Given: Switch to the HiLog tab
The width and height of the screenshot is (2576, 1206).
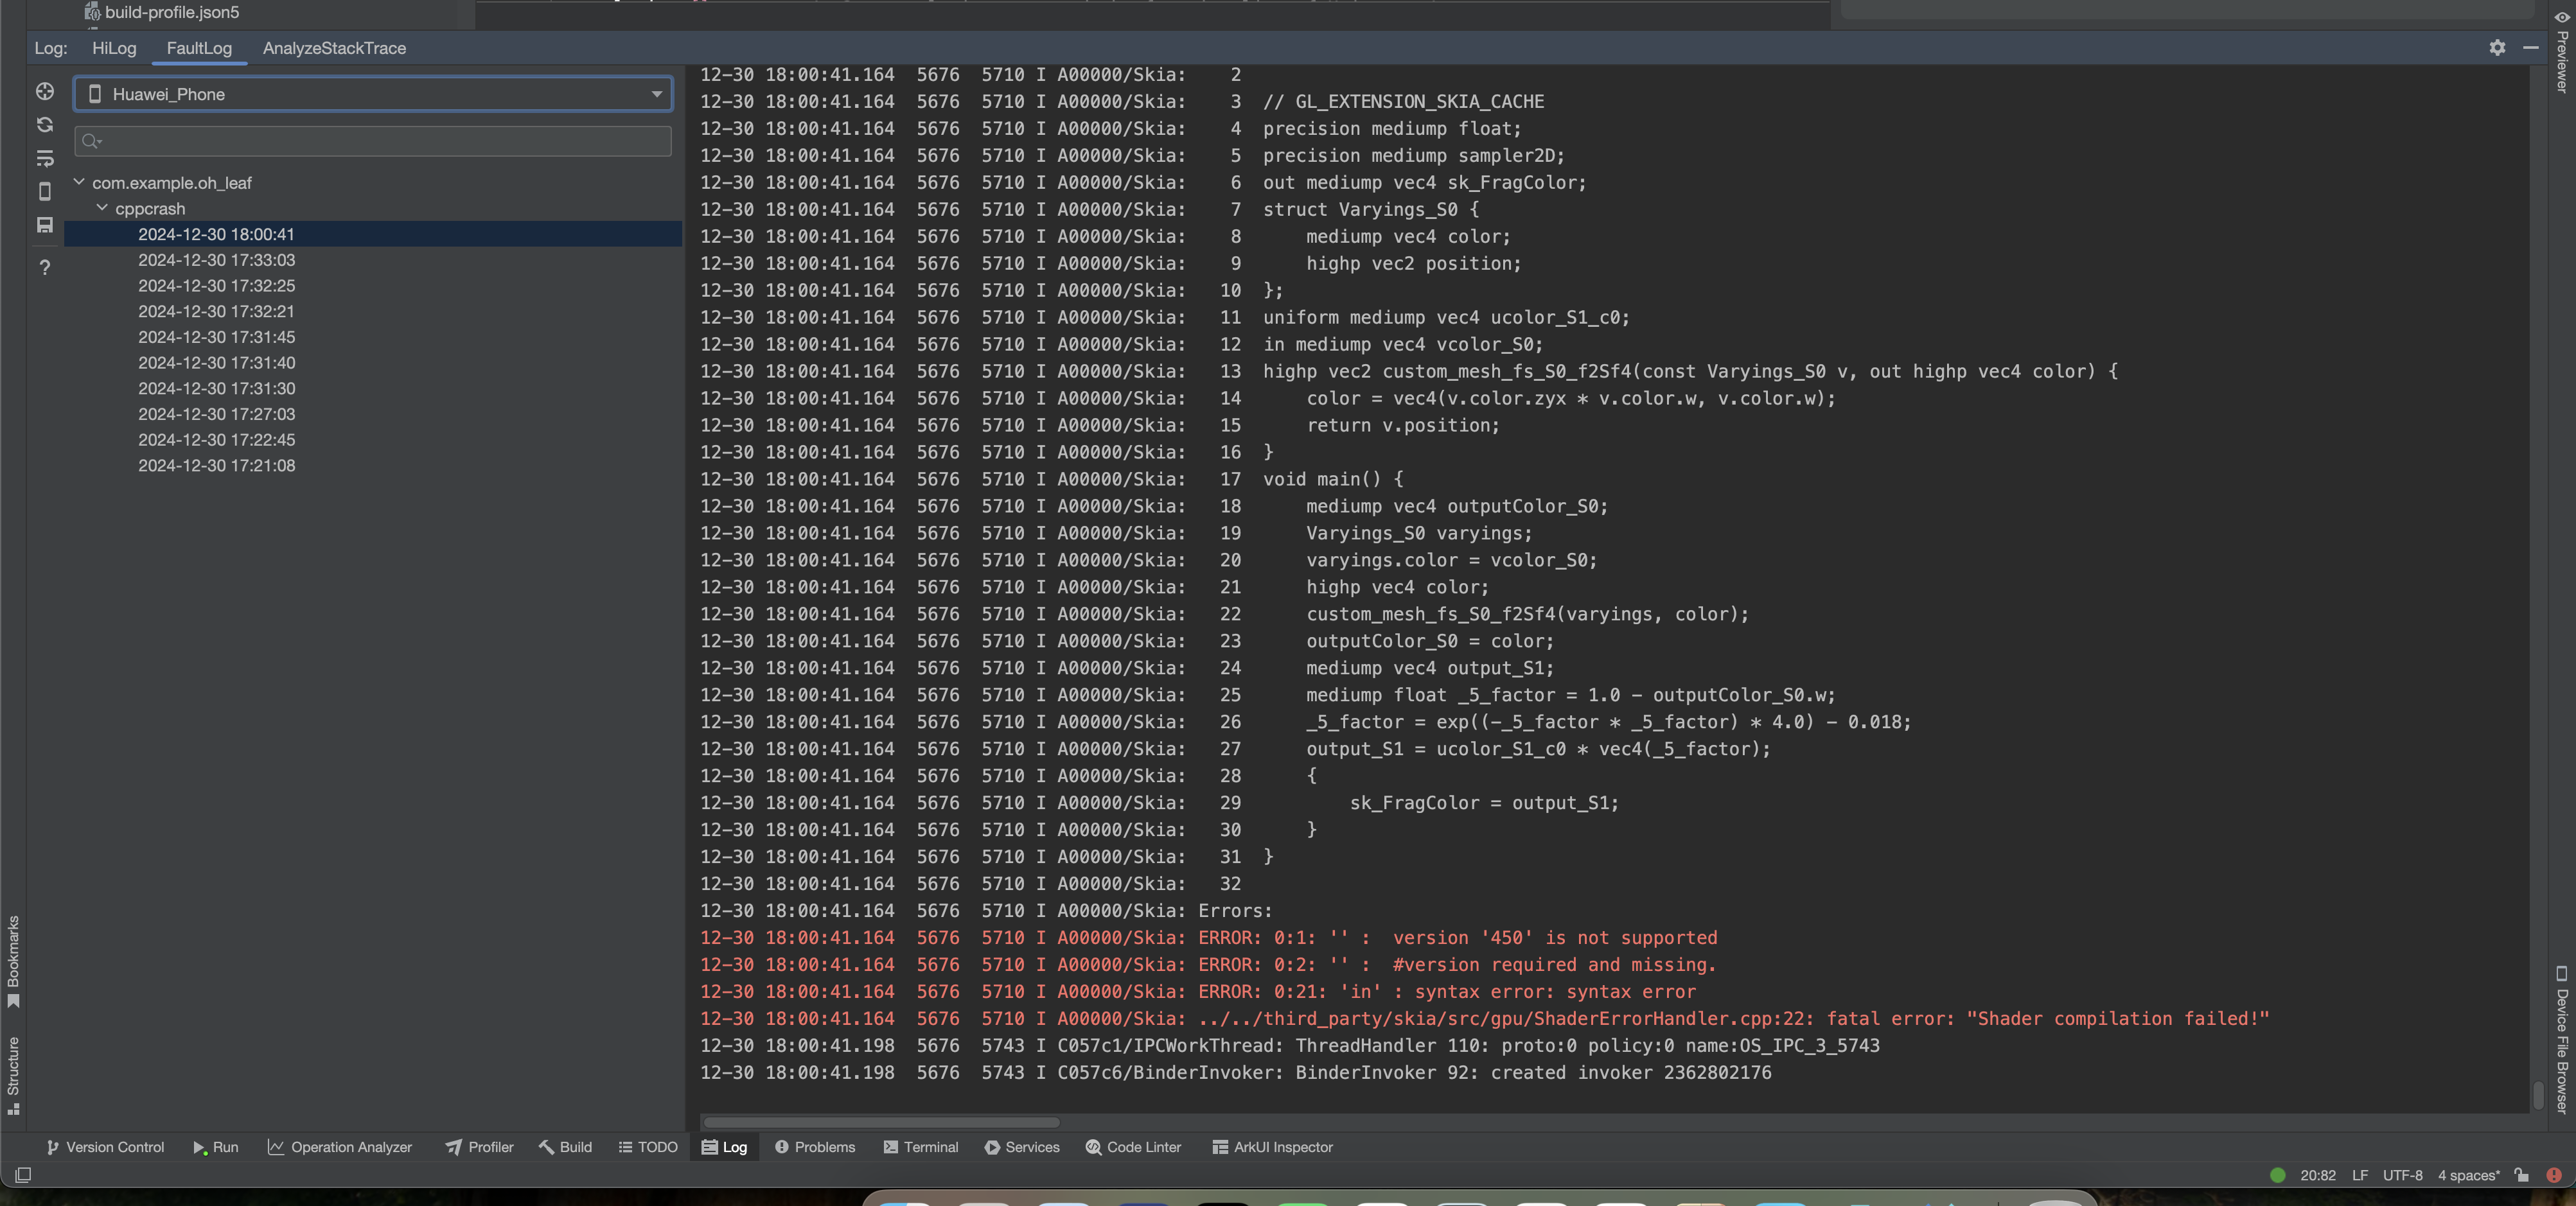Looking at the screenshot, I should point(114,48).
